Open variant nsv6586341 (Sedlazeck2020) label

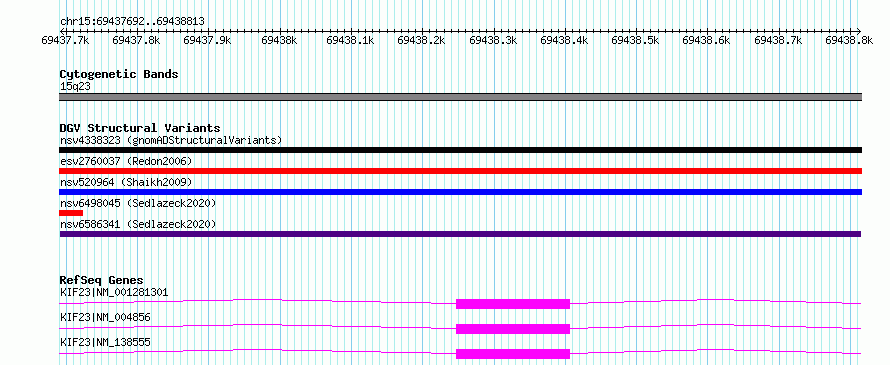pyautogui.click(x=138, y=224)
